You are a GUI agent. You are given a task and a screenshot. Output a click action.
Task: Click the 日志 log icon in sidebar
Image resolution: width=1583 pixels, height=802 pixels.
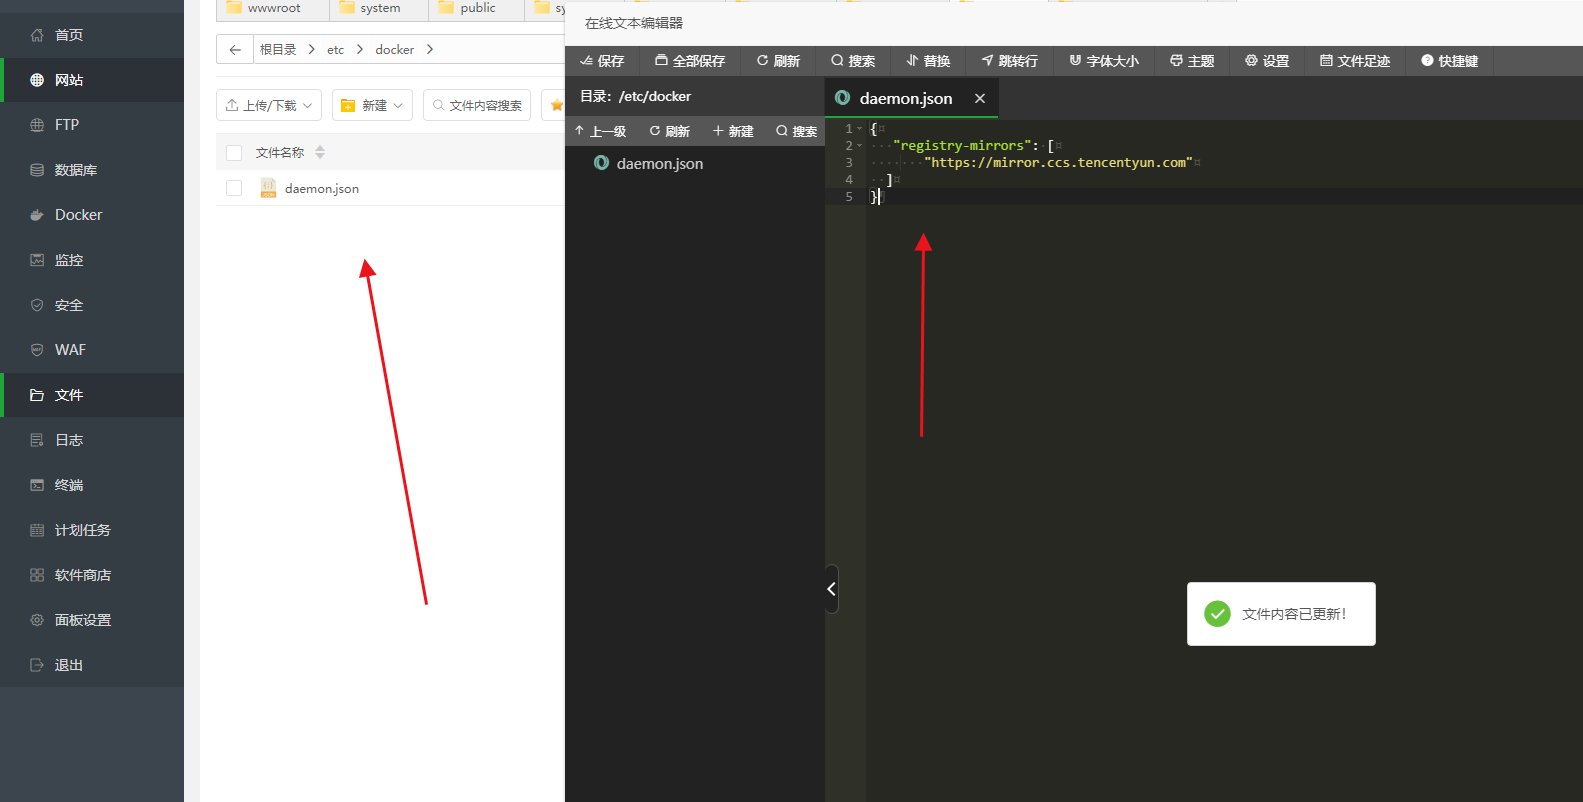(x=37, y=440)
